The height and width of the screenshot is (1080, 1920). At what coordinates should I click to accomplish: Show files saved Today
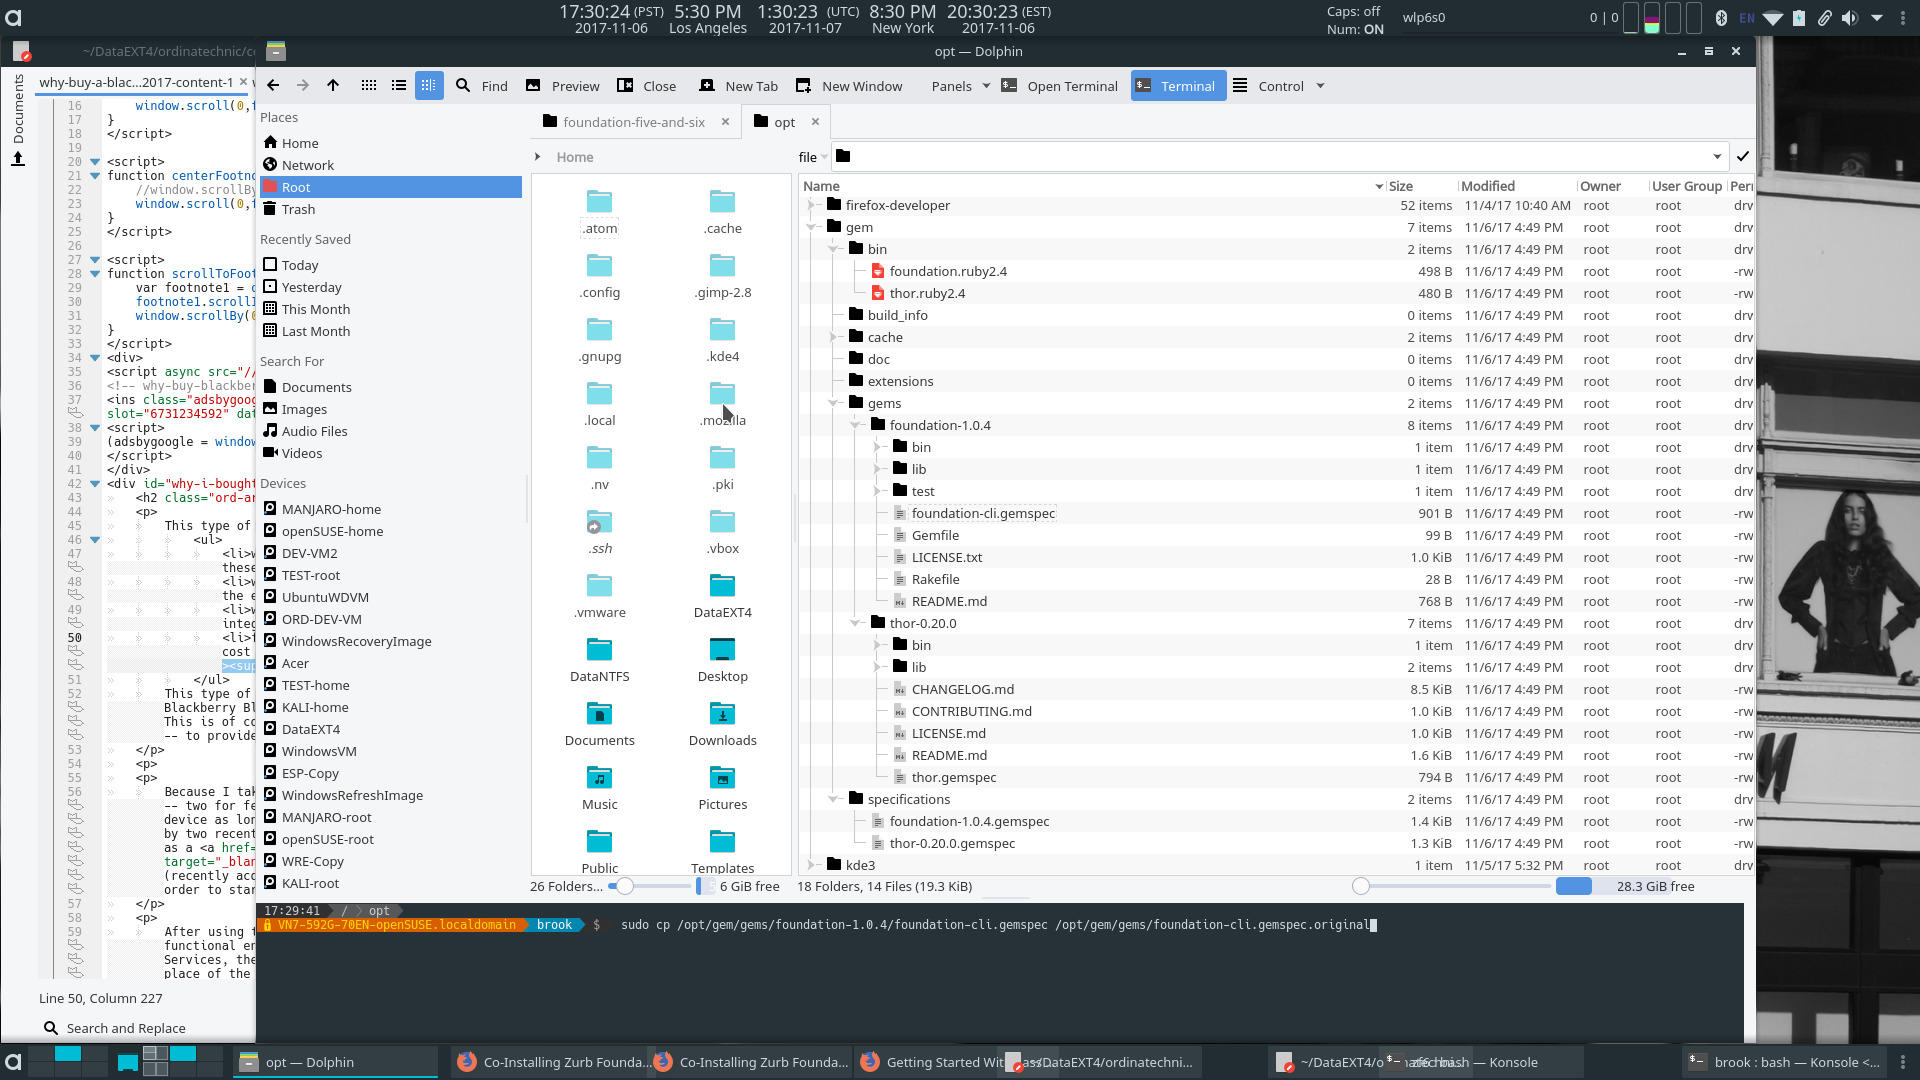(391, 265)
